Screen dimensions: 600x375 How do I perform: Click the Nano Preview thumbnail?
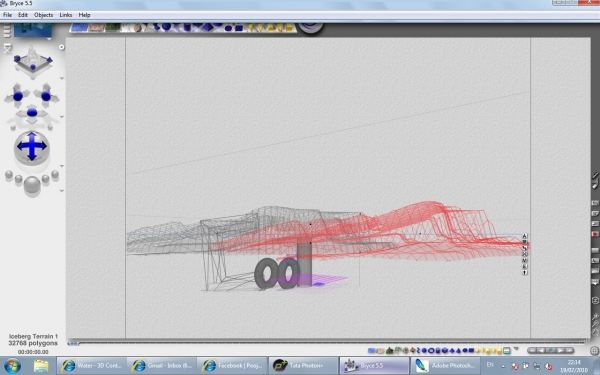[33, 30]
